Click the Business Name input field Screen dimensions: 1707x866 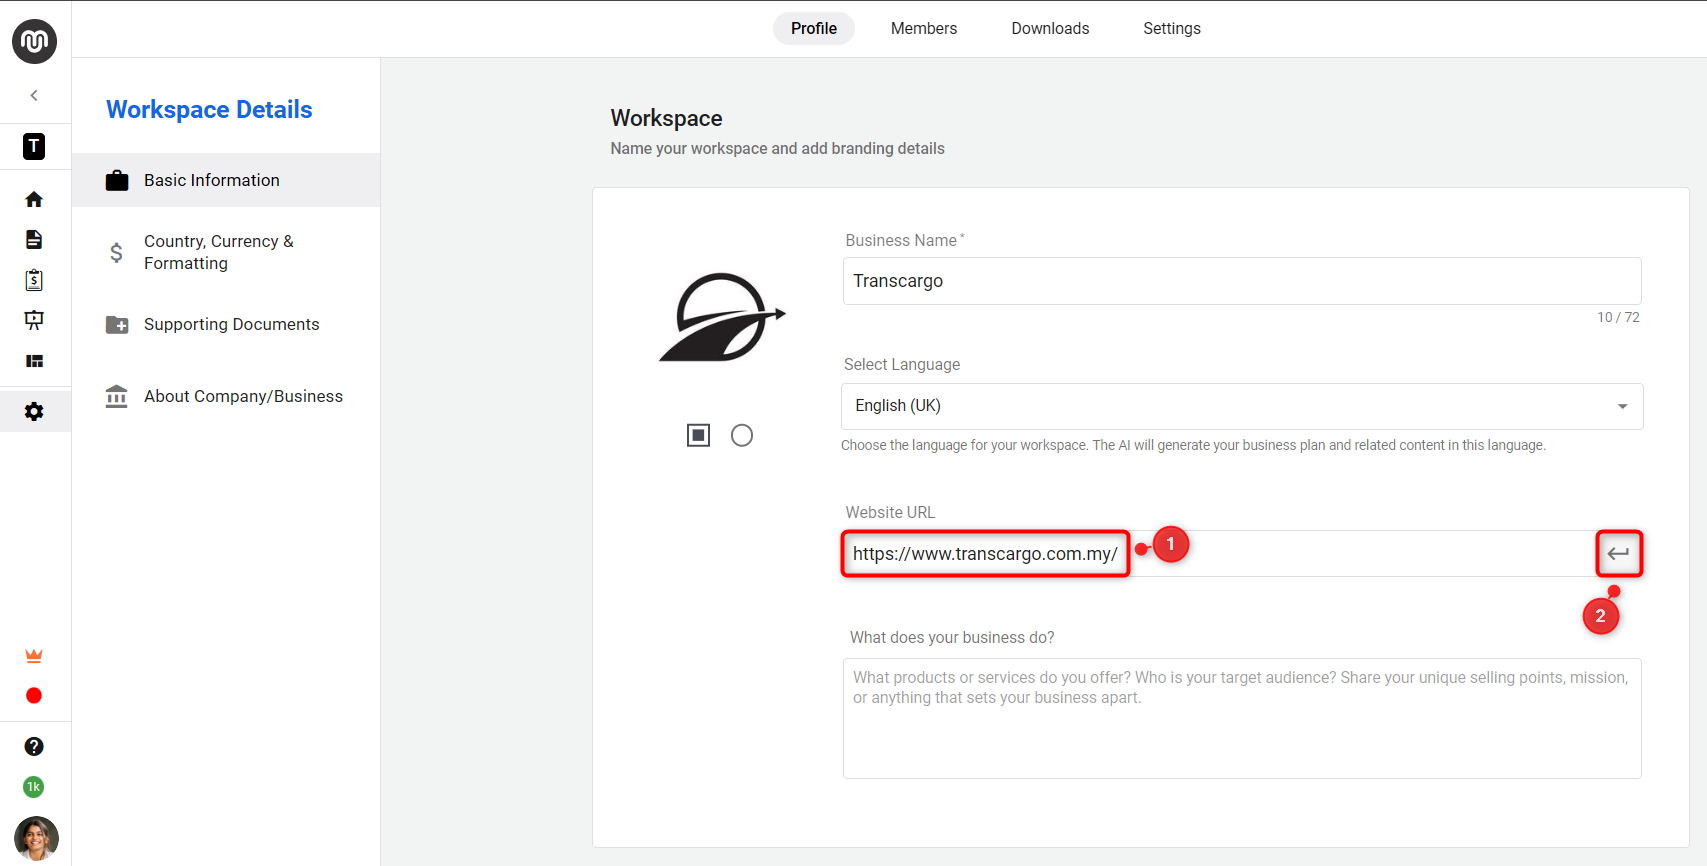click(1242, 281)
